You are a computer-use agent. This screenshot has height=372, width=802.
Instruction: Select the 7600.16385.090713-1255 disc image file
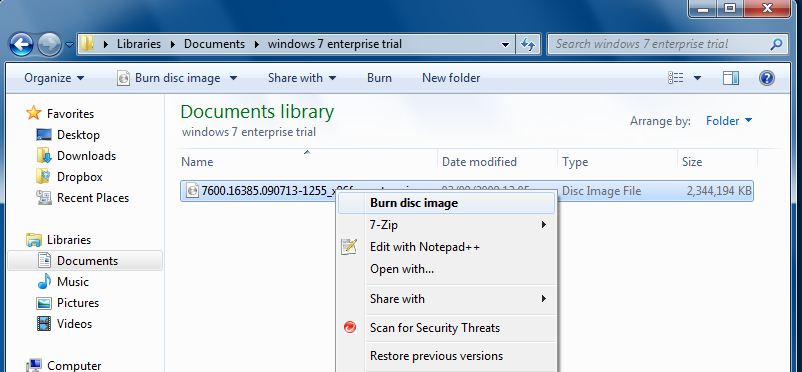click(x=466, y=191)
